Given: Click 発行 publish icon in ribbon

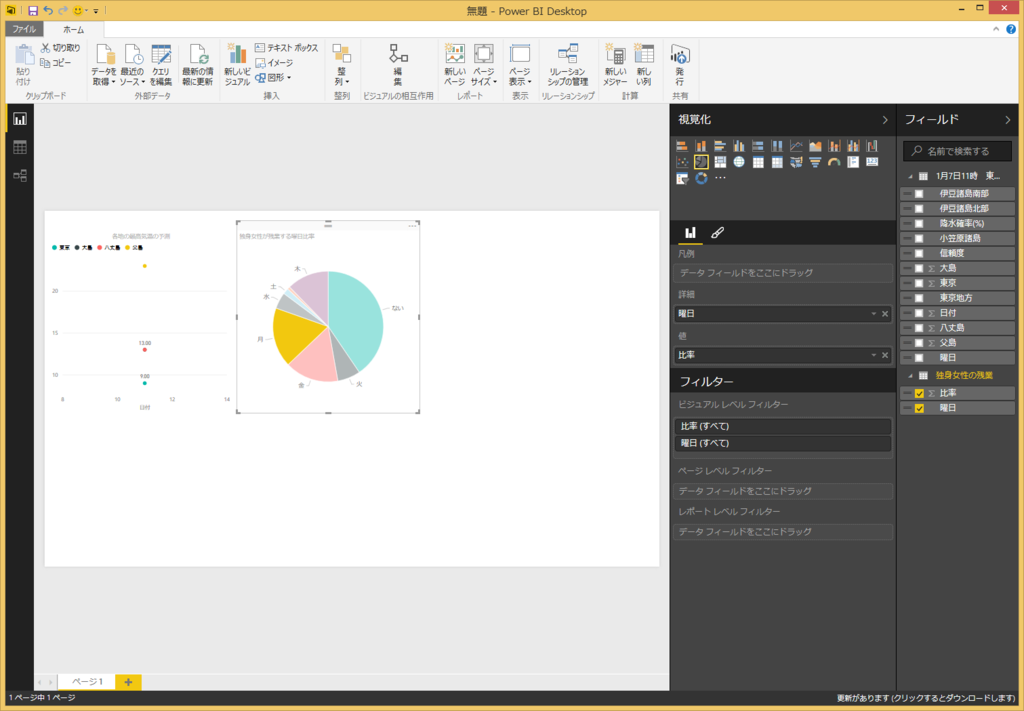Looking at the screenshot, I should [680, 65].
